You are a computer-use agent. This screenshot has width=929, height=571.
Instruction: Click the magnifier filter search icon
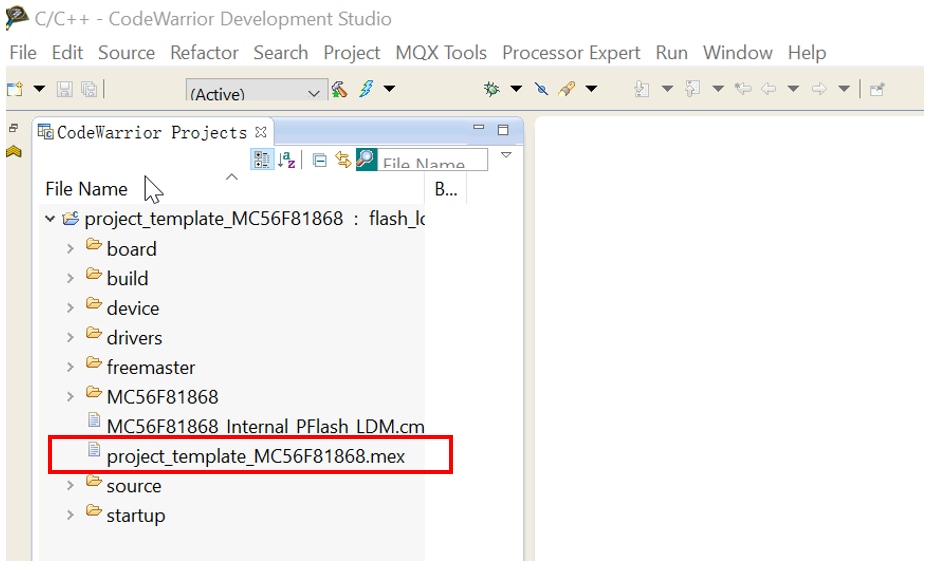[366, 160]
